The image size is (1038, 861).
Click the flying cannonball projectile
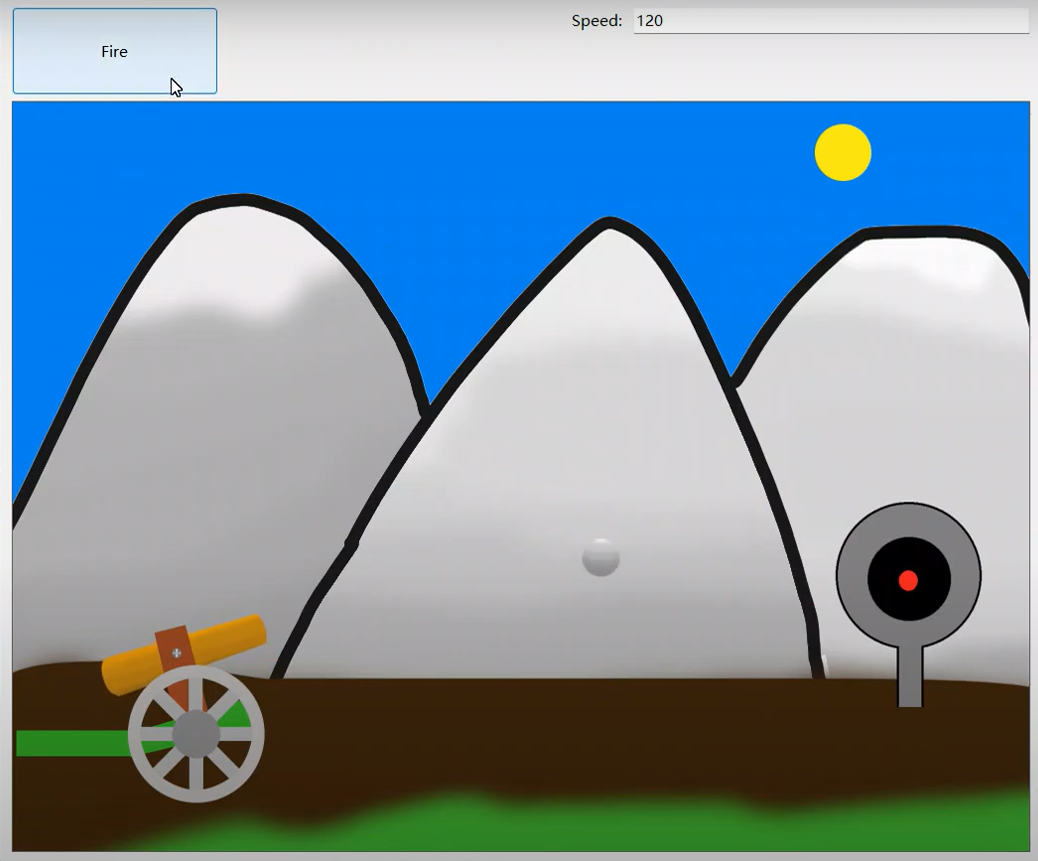[600, 558]
